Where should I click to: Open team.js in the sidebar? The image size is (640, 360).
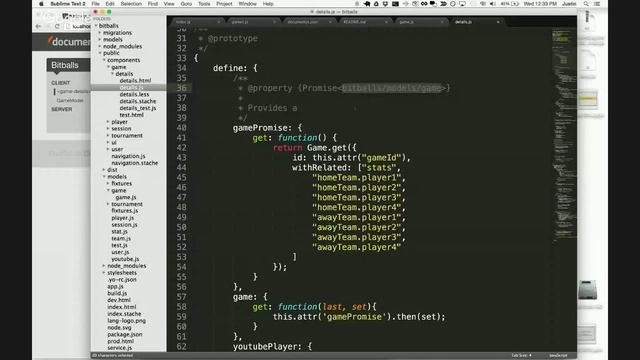coord(121,238)
